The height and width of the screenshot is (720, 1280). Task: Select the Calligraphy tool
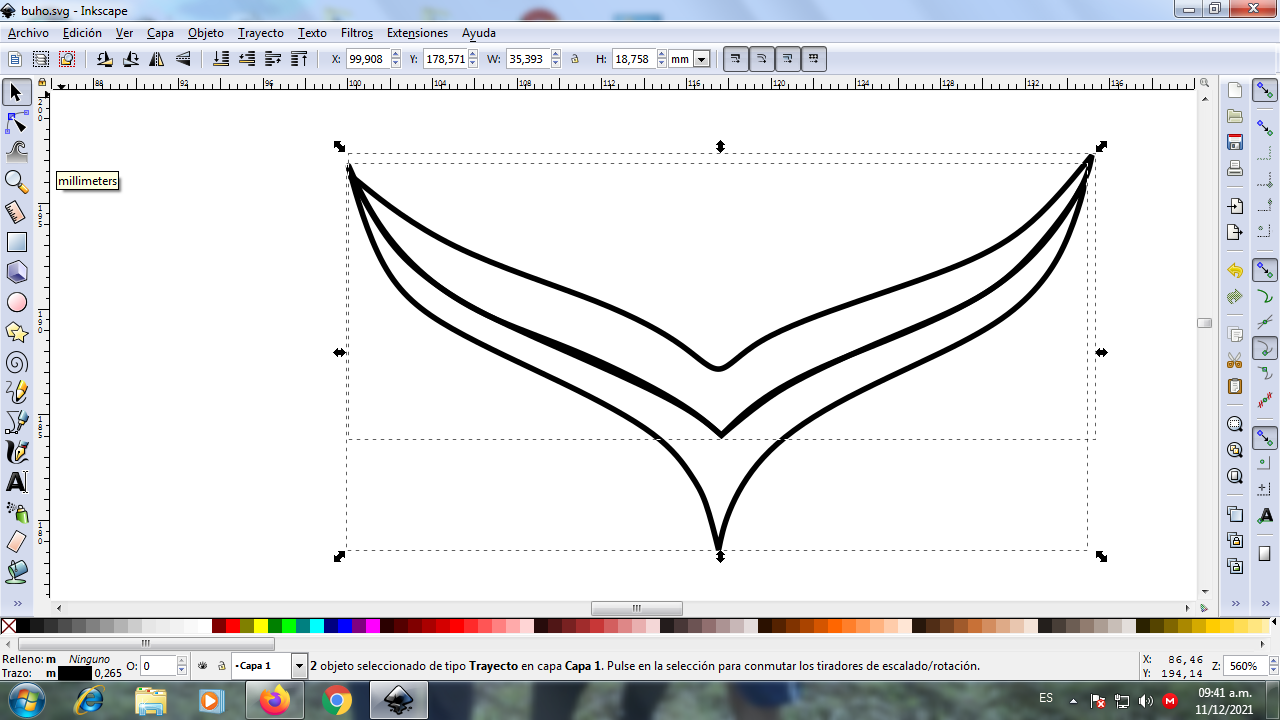16,452
